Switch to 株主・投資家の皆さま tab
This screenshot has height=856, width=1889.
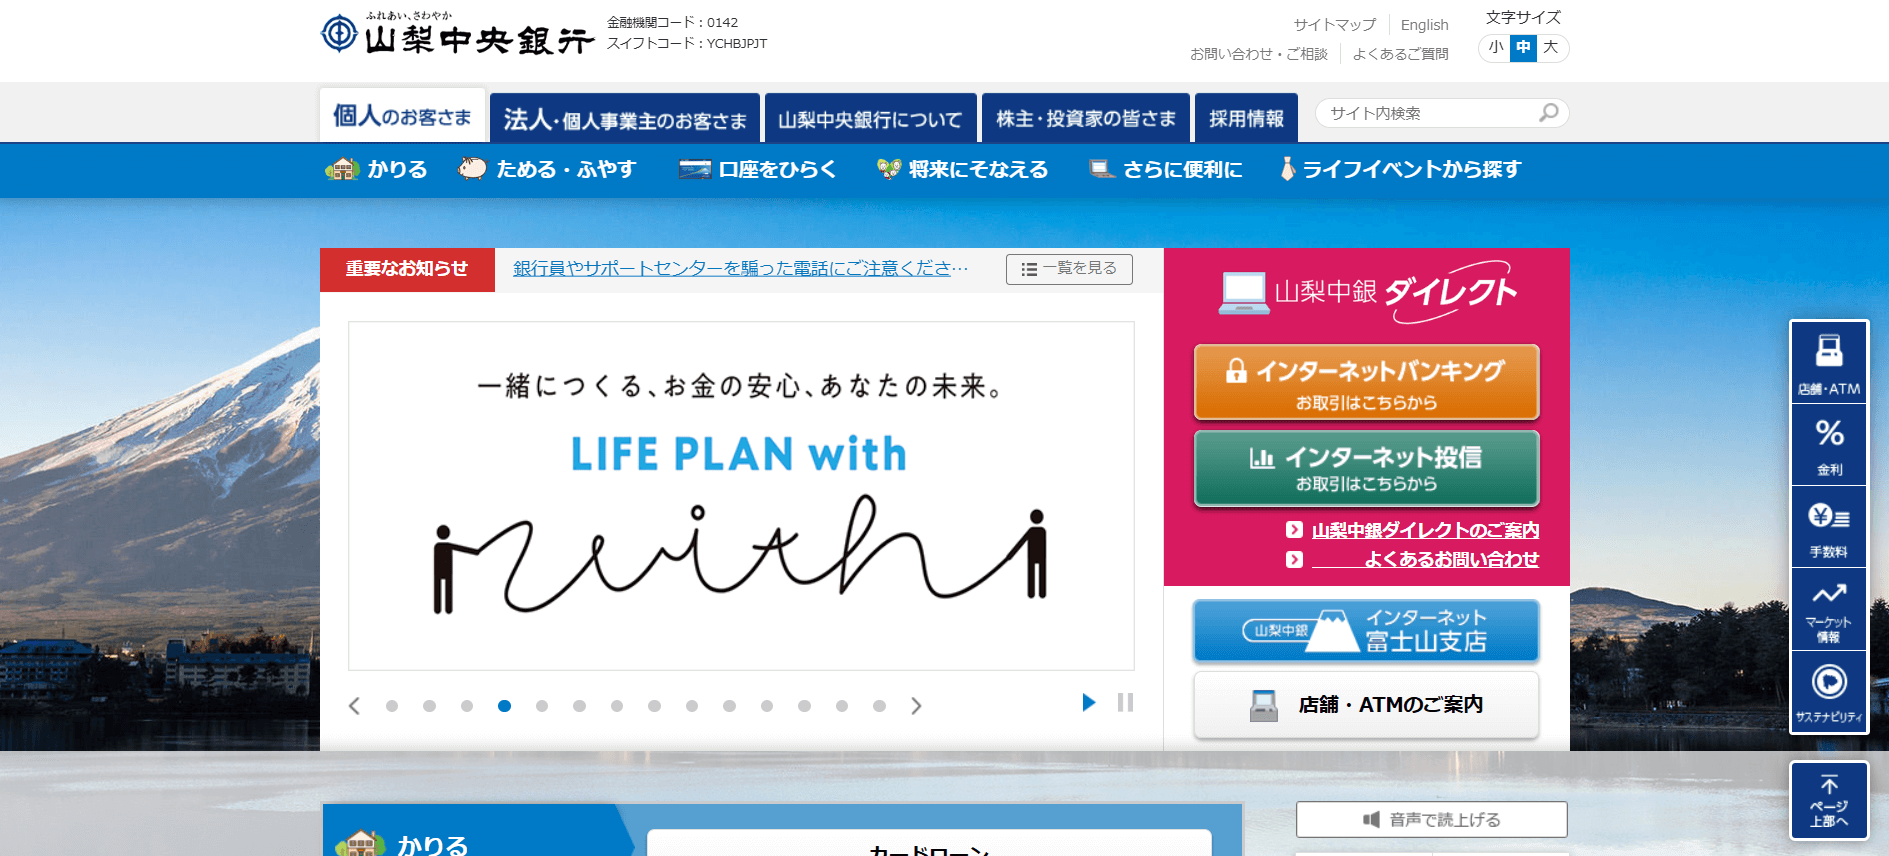[x=1086, y=119]
